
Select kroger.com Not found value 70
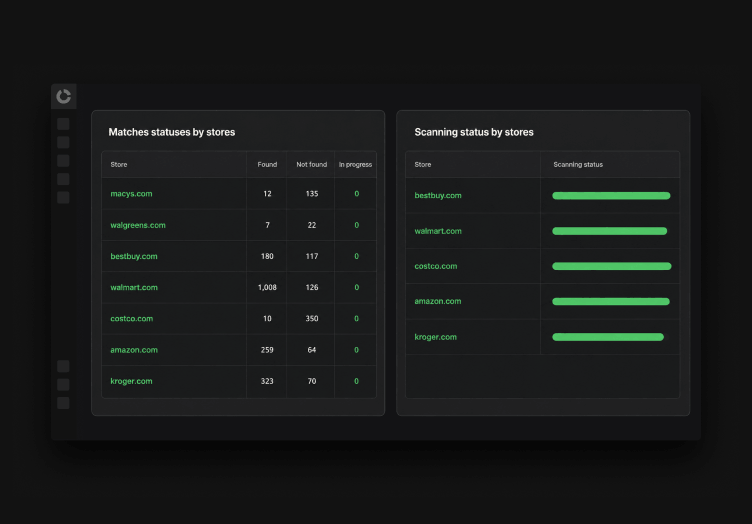(x=312, y=381)
